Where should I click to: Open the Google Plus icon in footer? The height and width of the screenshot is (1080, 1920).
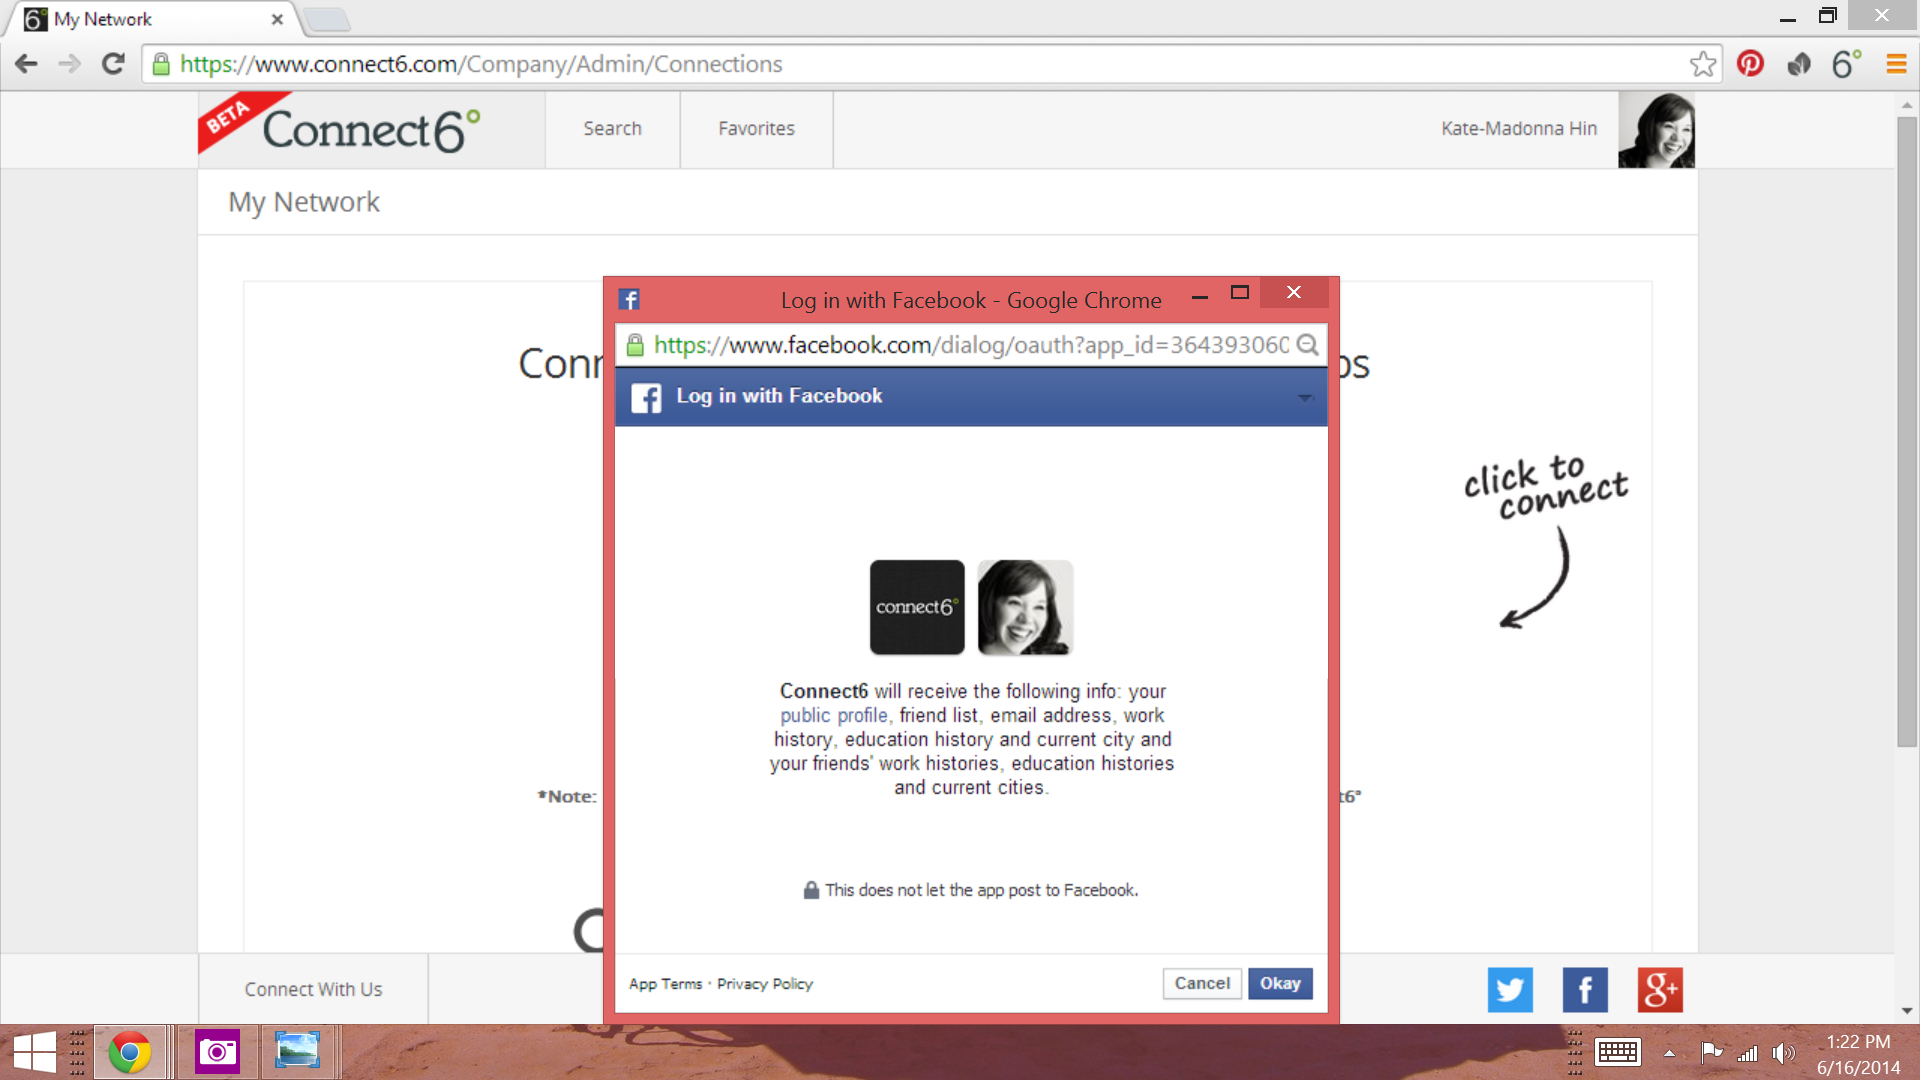click(1660, 990)
